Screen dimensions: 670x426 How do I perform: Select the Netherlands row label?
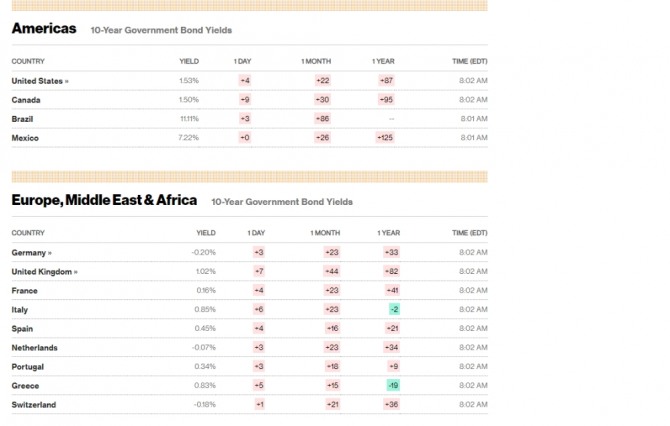[x=34, y=348]
